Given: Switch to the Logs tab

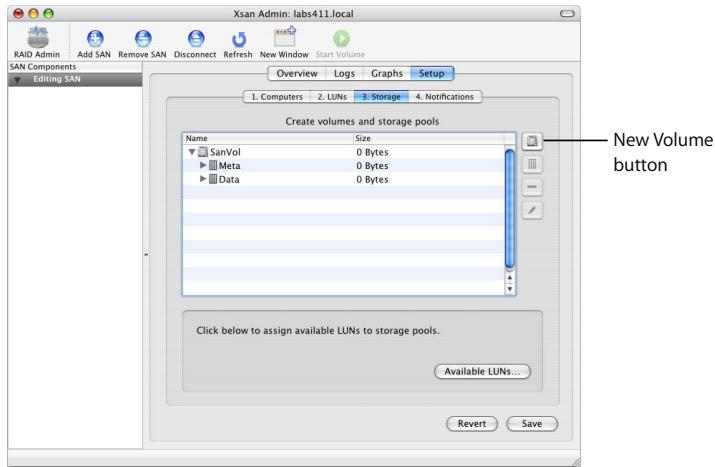Looking at the screenshot, I should click(x=344, y=73).
